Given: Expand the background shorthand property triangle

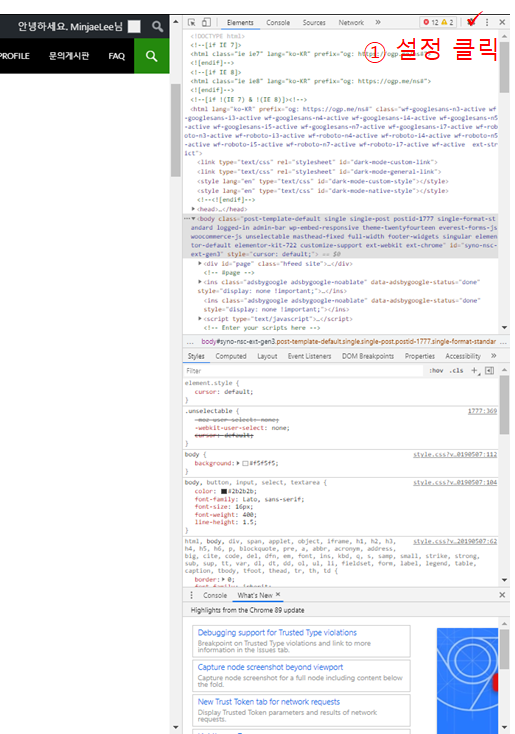Looking at the screenshot, I should [237, 463].
